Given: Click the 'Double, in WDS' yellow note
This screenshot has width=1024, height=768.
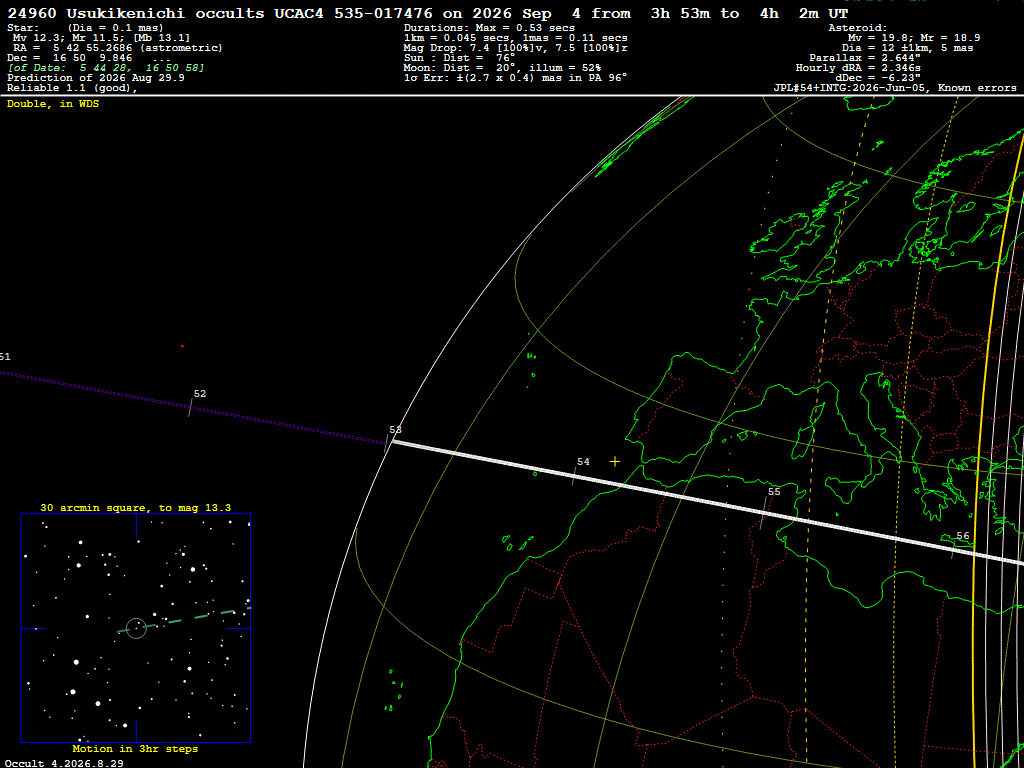Looking at the screenshot, I should pyautogui.click(x=53, y=104).
